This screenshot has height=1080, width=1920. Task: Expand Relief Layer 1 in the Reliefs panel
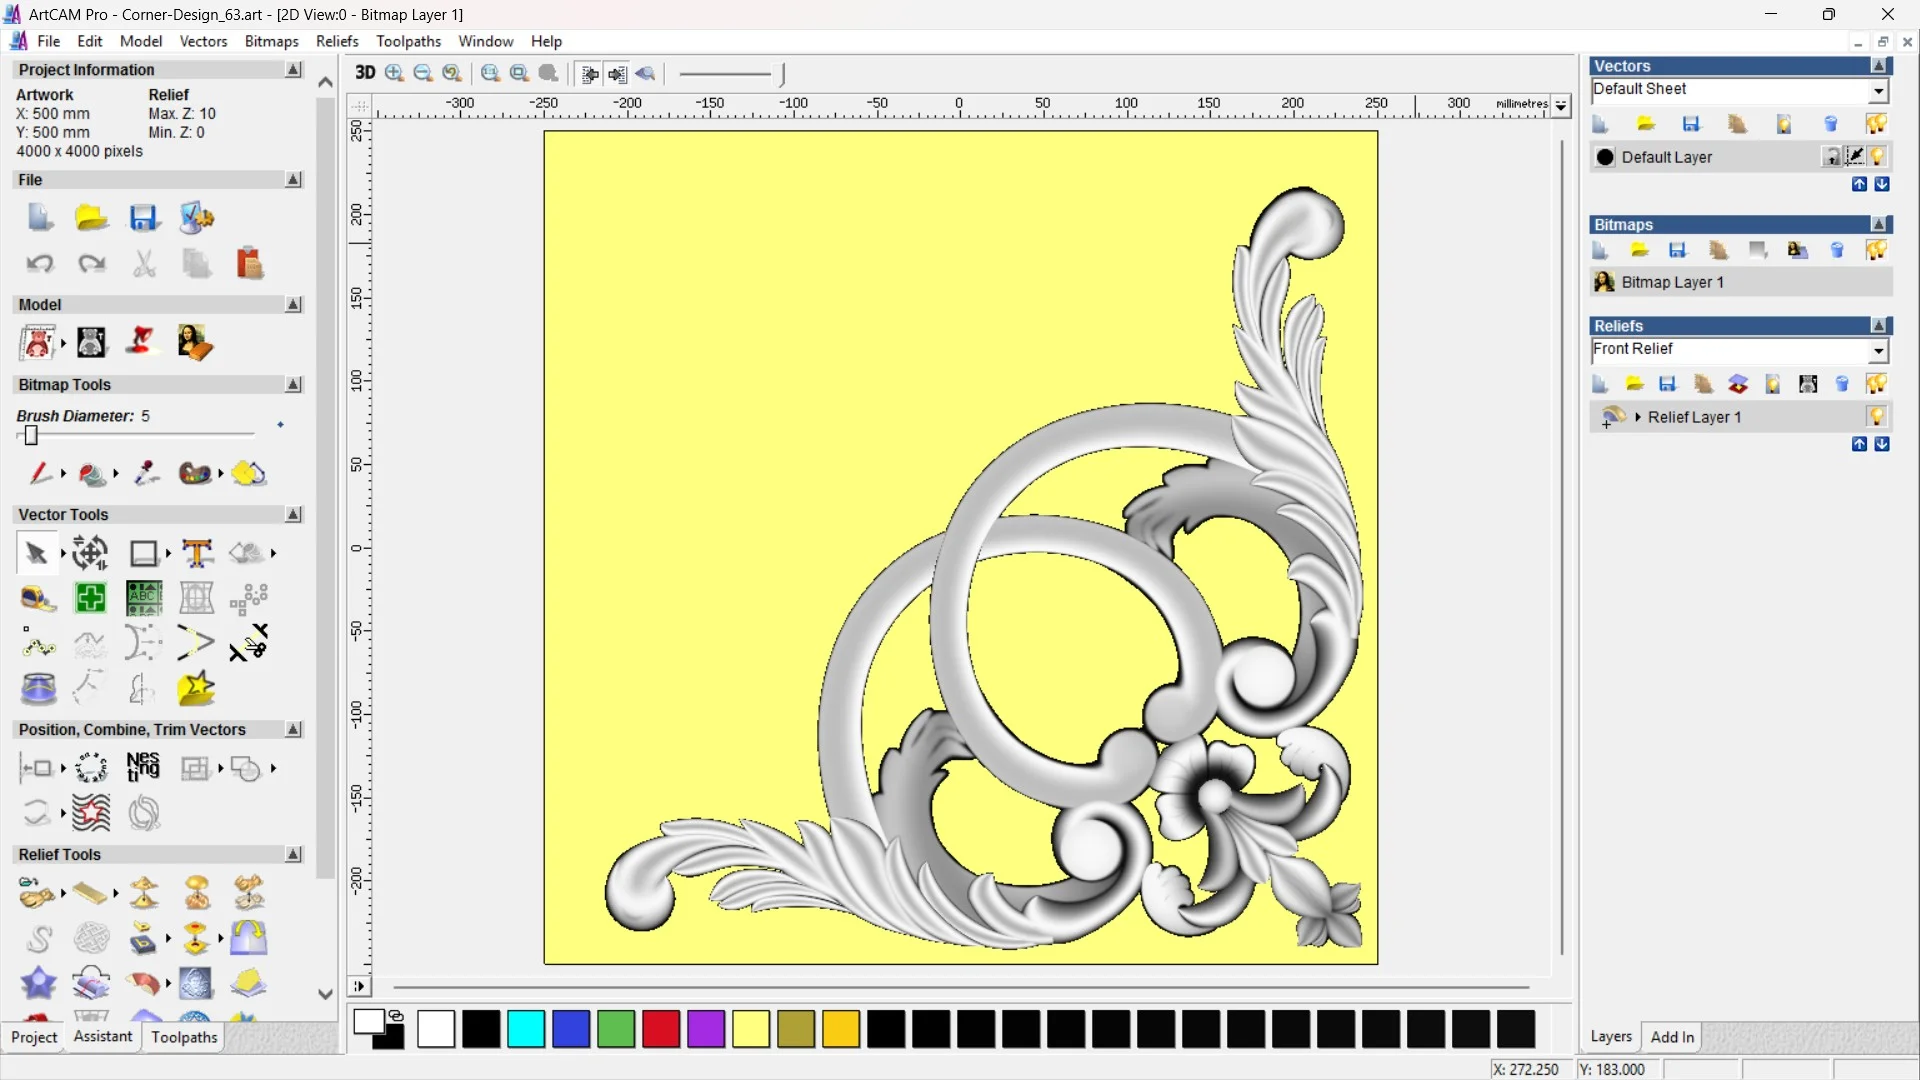[x=1638, y=417]
